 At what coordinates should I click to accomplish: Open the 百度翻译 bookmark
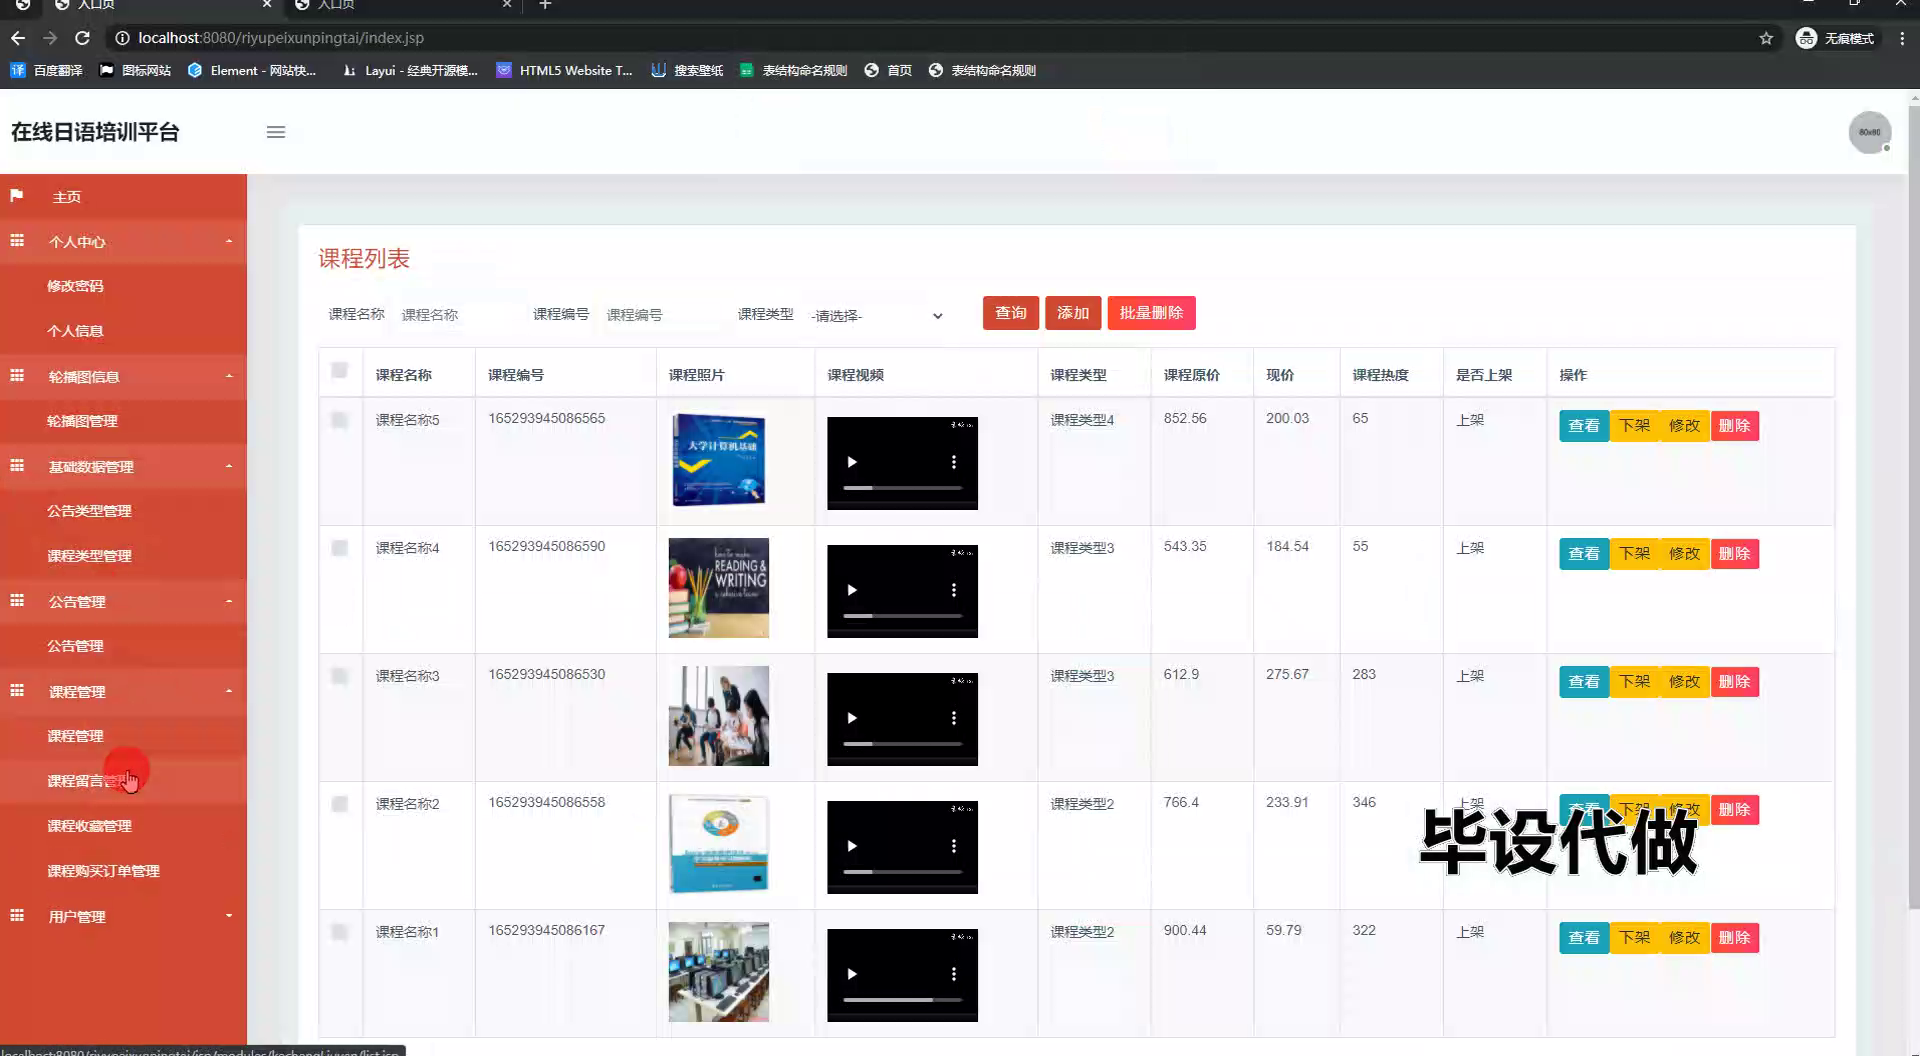(47, 70)
